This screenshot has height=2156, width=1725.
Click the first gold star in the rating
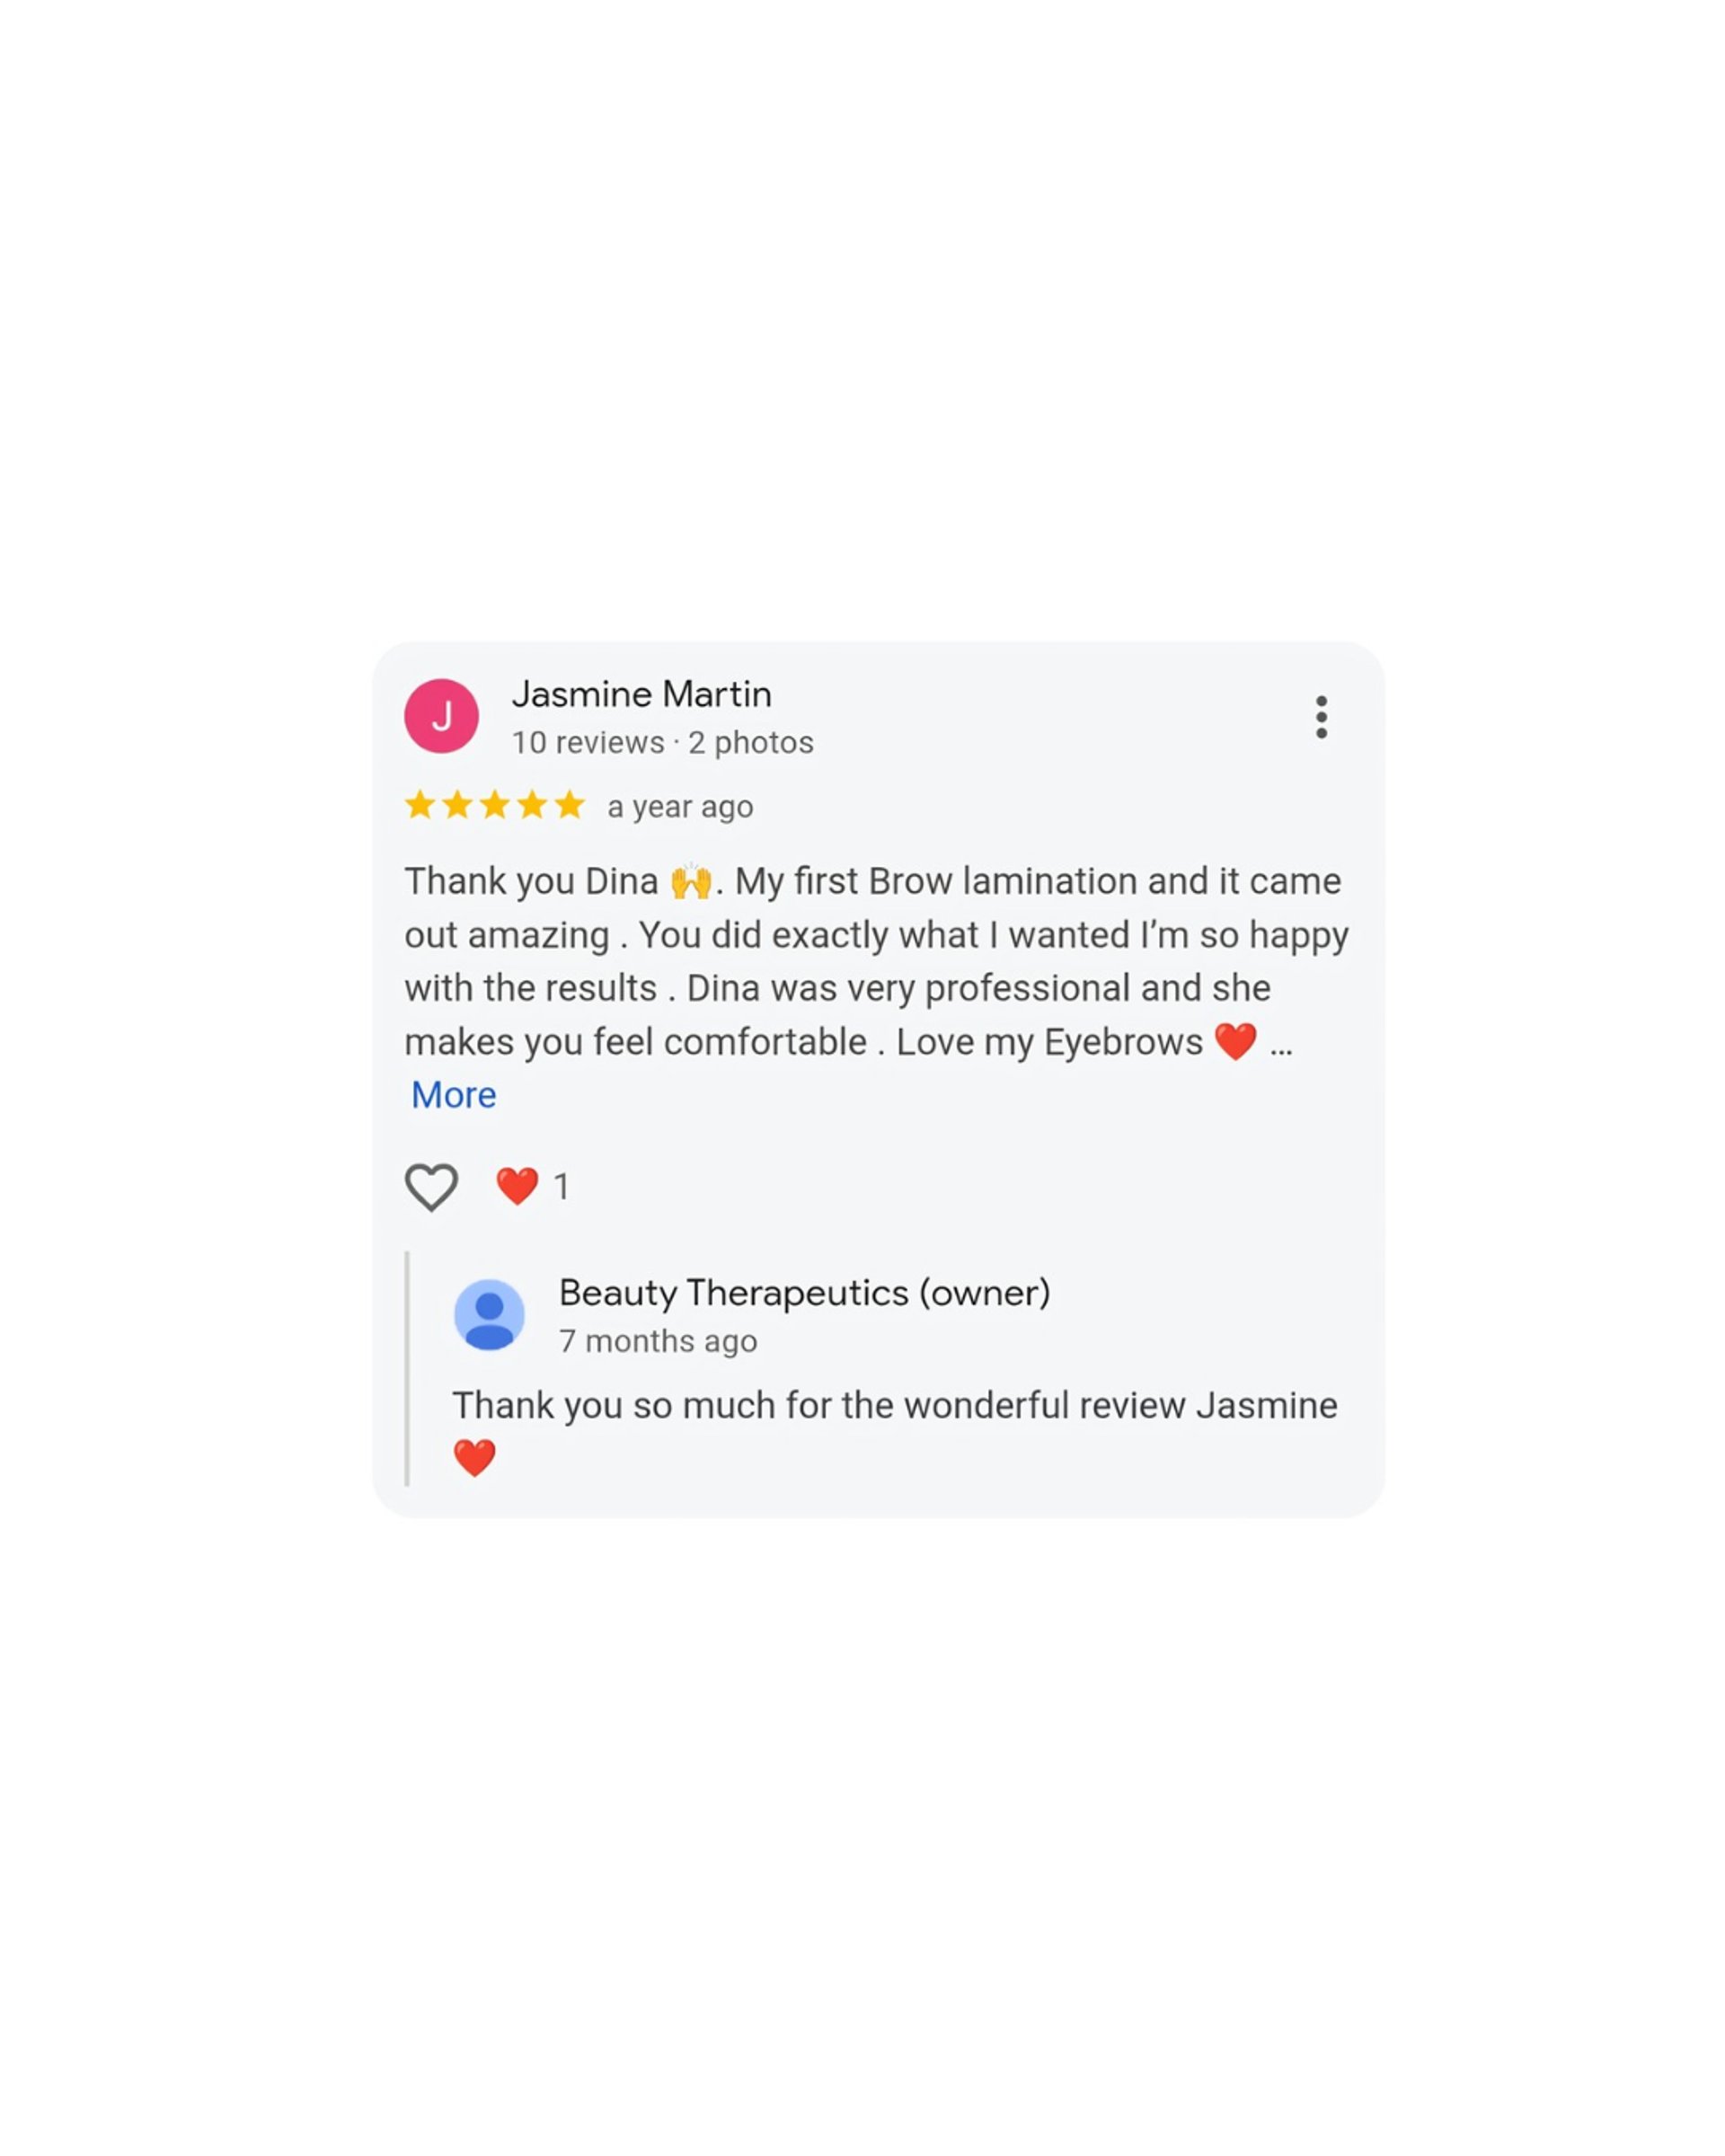(x=420, y=805)
